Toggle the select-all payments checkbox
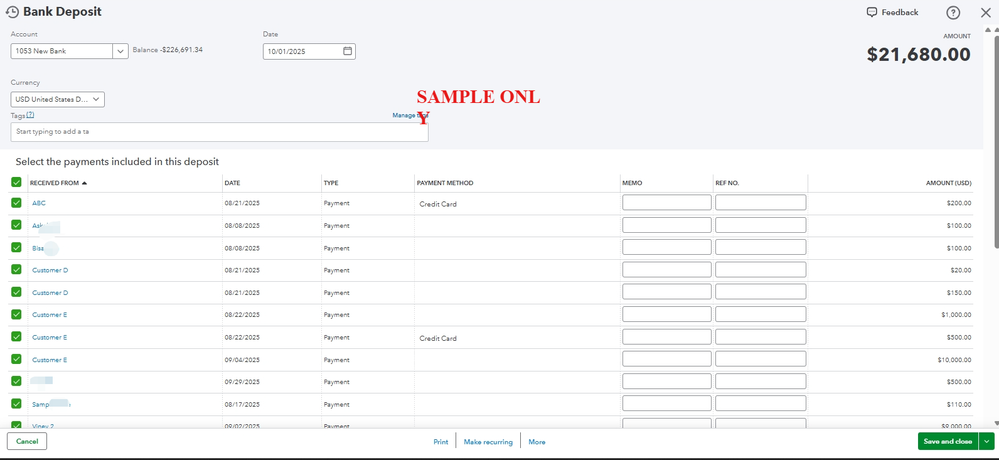Viewport: 999px width, 460px height. point(17,182)
